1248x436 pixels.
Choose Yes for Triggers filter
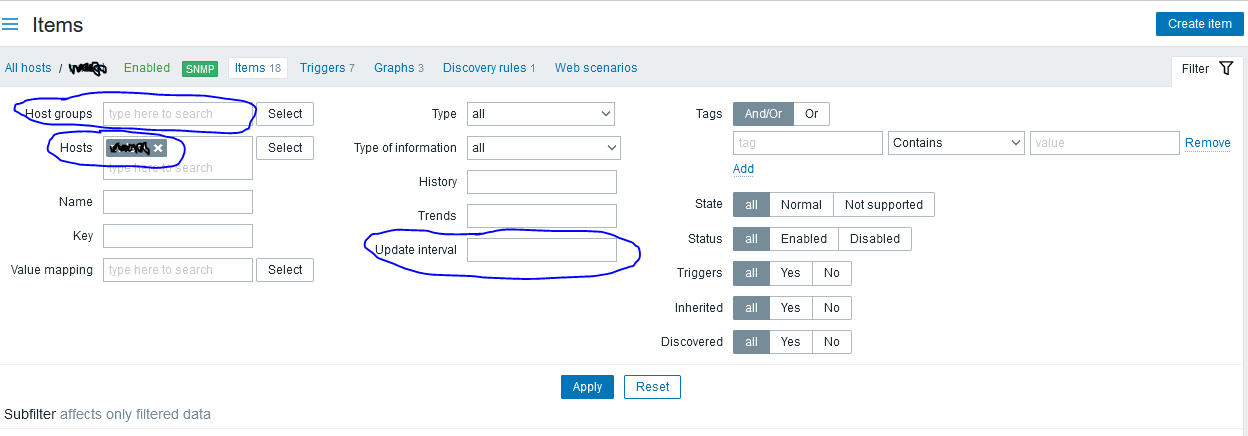coord(790,273)
